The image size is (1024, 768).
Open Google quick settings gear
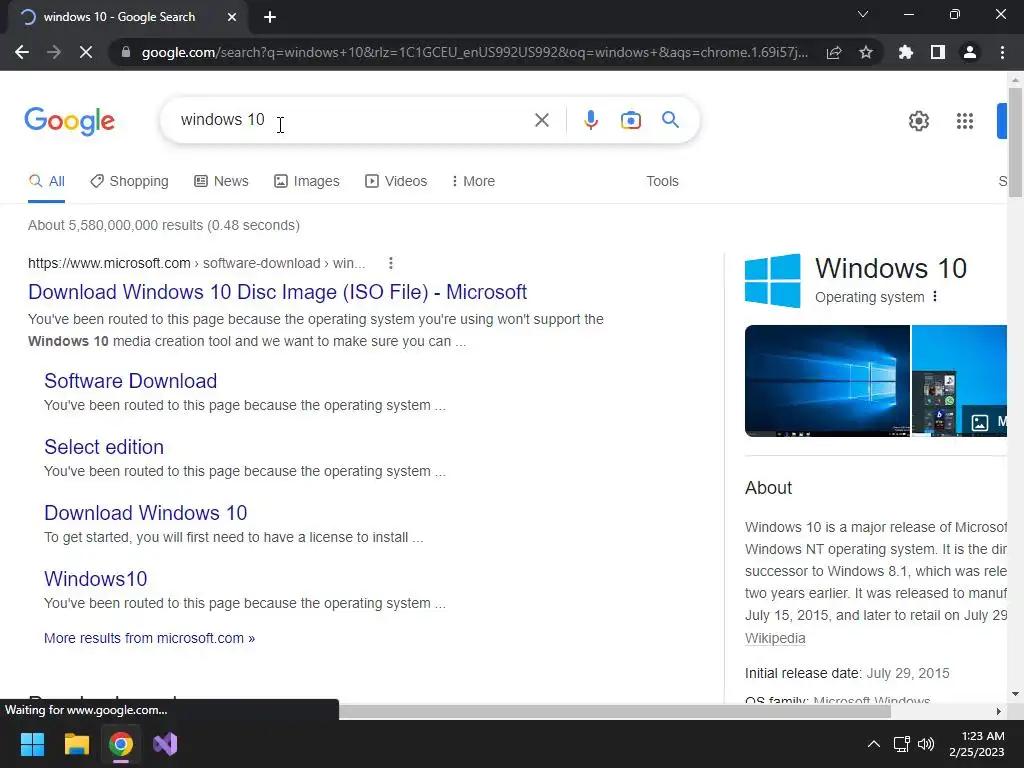point(919,121)
